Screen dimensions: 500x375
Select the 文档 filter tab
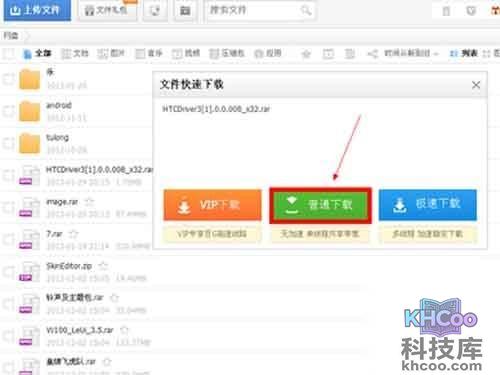[x=75, y=53]
